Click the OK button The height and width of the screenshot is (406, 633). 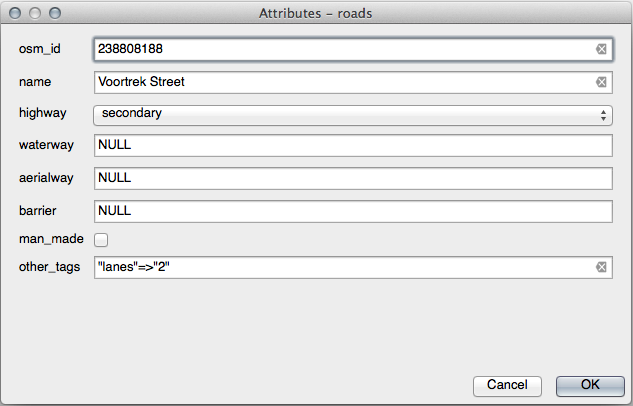point(590,385)
